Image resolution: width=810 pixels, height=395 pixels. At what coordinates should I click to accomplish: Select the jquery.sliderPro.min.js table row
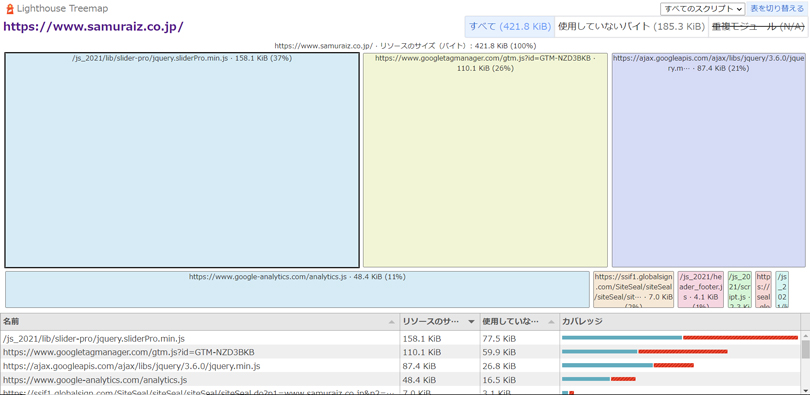coord(400,338)
